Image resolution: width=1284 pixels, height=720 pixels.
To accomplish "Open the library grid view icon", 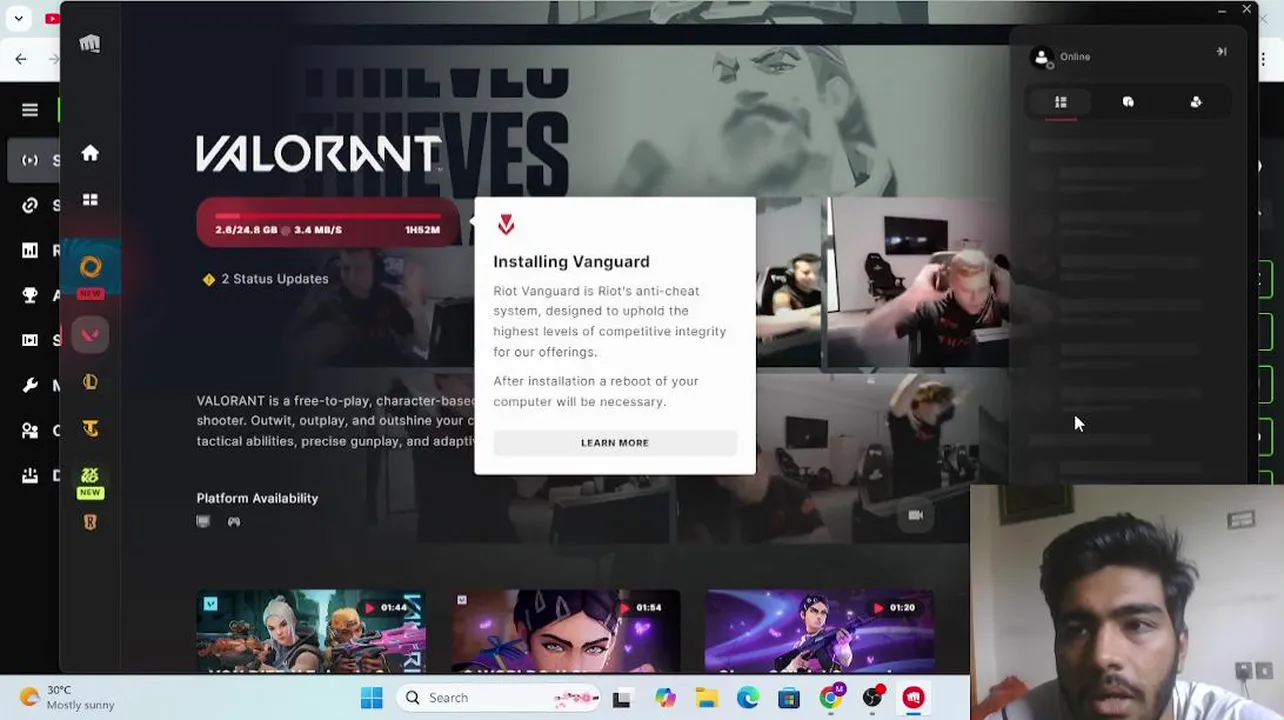I will (90, 200).
